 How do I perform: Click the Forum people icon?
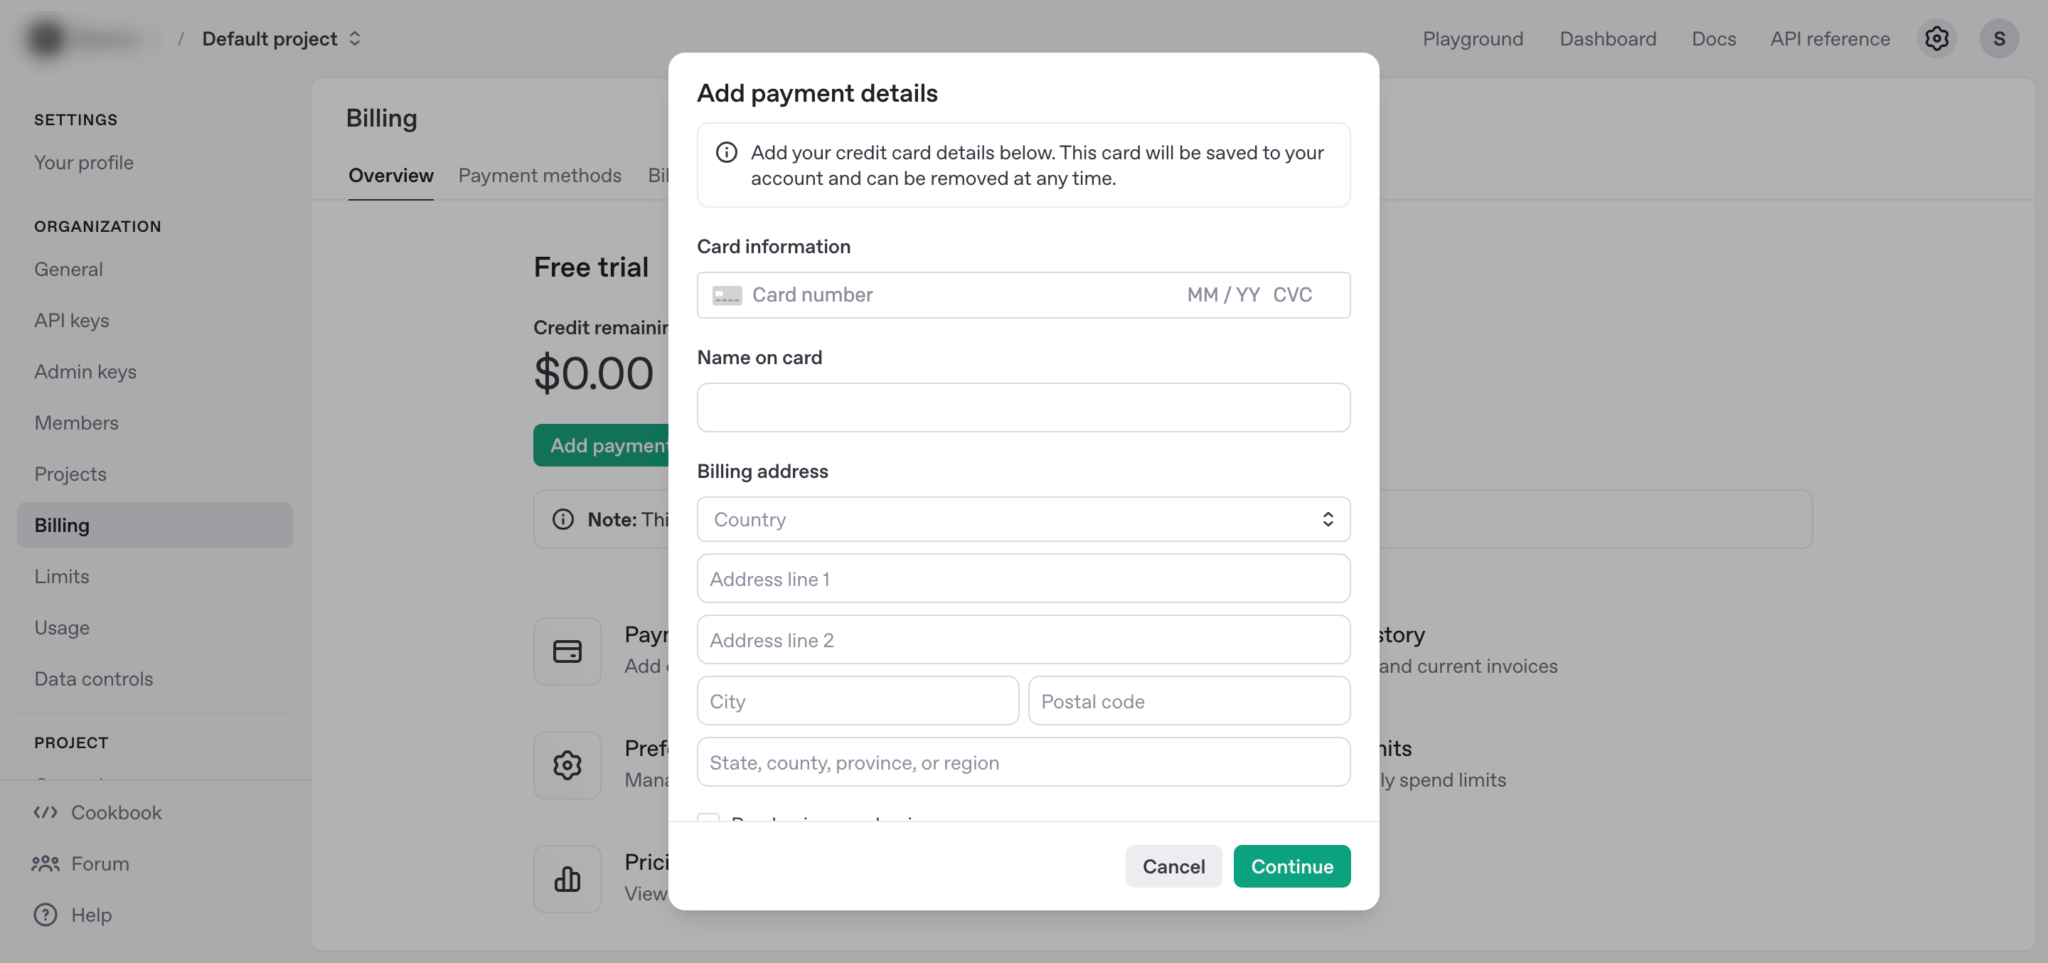coord(45,863)
